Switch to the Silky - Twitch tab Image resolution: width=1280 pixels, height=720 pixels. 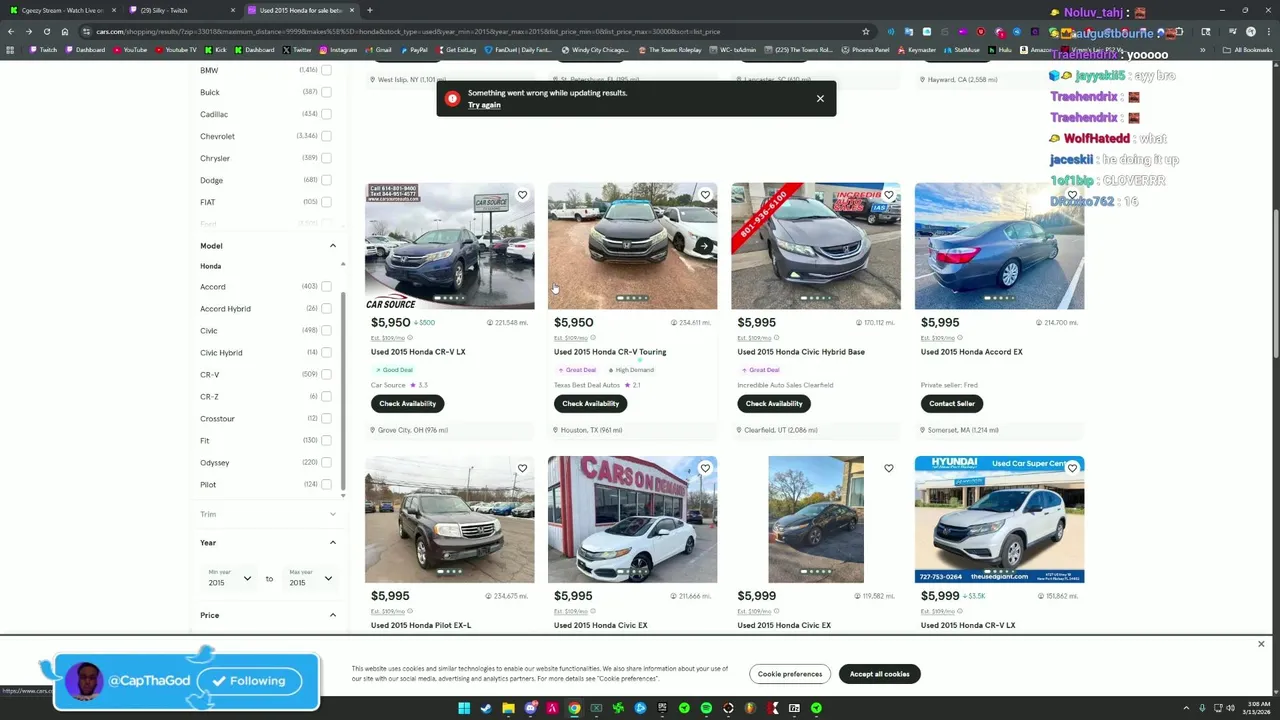(x=182, y=10)
